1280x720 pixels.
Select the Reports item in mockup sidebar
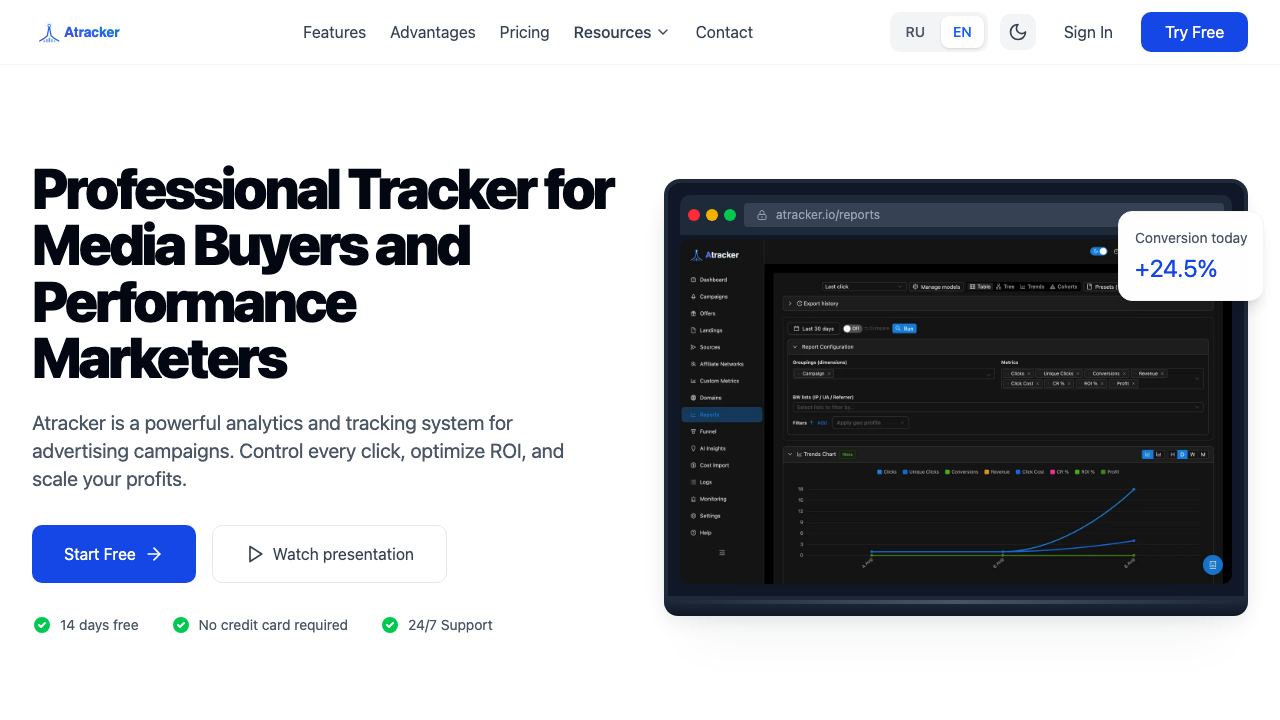[722, 414]
